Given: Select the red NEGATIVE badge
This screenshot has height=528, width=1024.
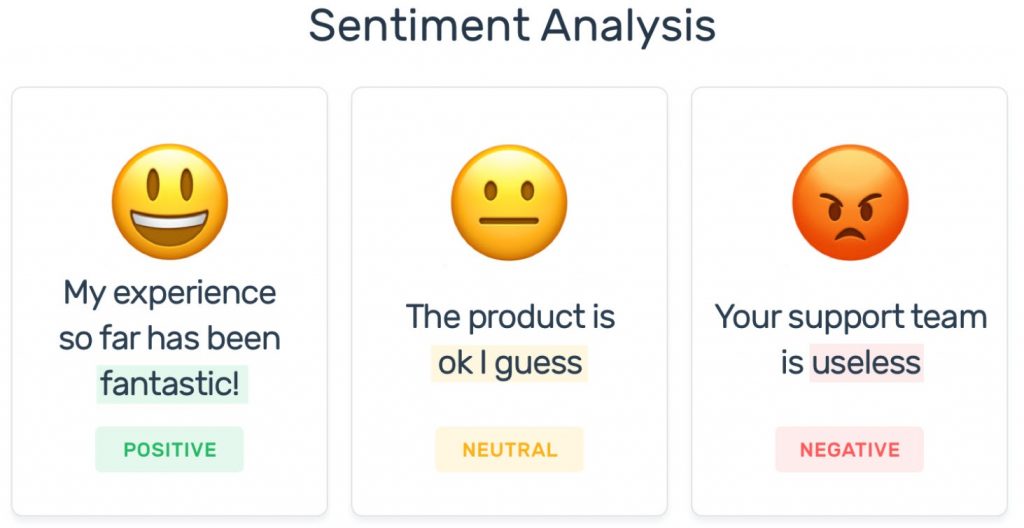Looking at the screenshot, I should coord(850,450).
